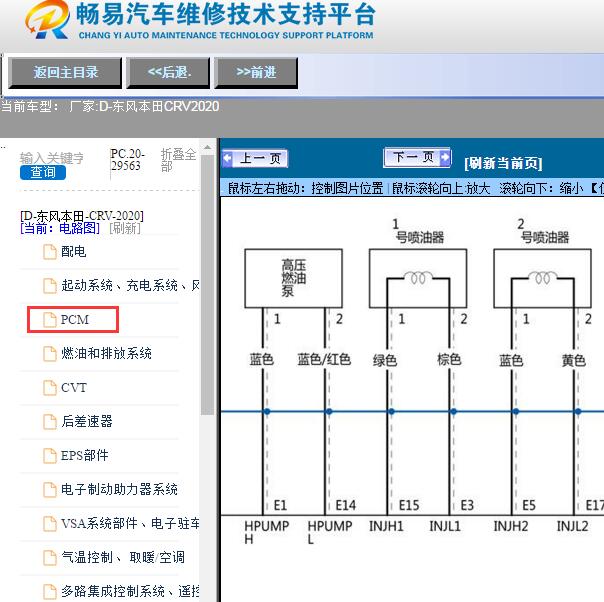604x602 pixels.
Task: Open 起动系统、充电系统 tree item
Action: (x=130, y=285)
